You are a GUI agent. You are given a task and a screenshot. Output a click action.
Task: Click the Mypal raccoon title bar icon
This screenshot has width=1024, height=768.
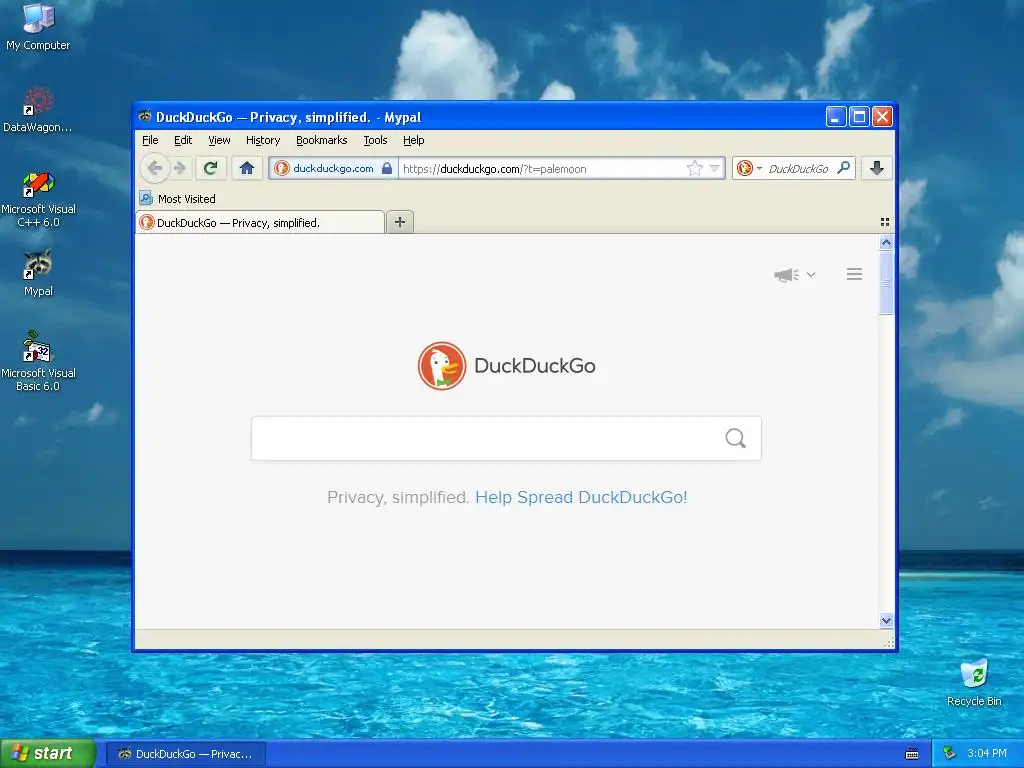point(145,117)
